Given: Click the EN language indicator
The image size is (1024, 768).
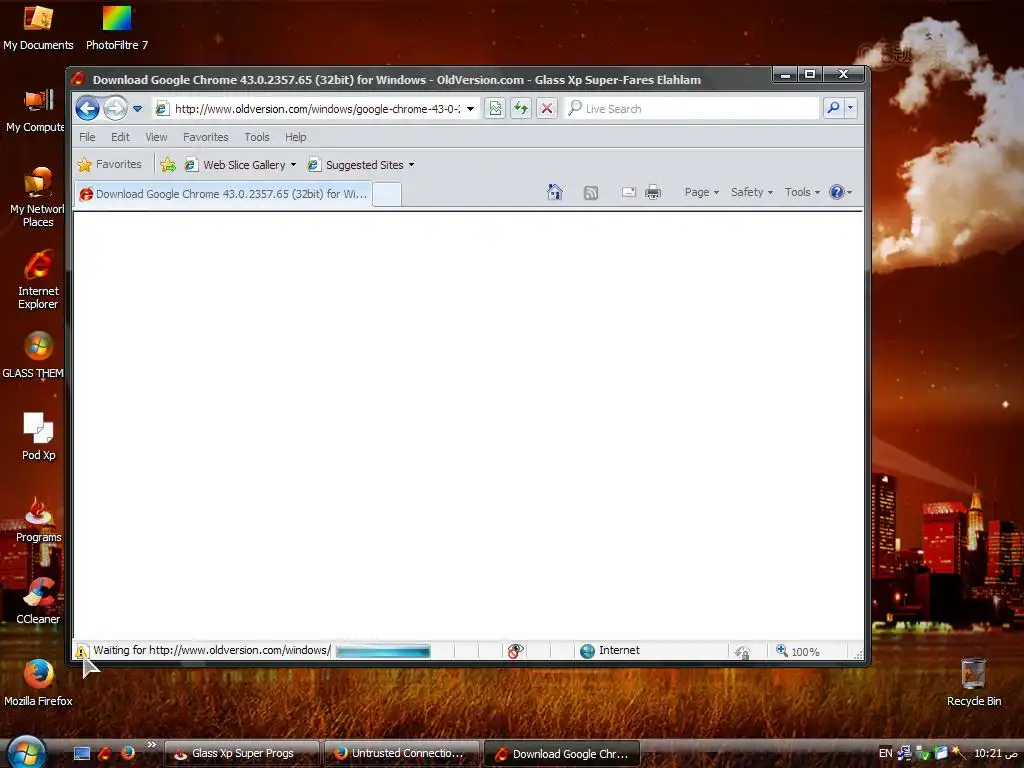Looking at the screenshot, I should coord(886,753).
